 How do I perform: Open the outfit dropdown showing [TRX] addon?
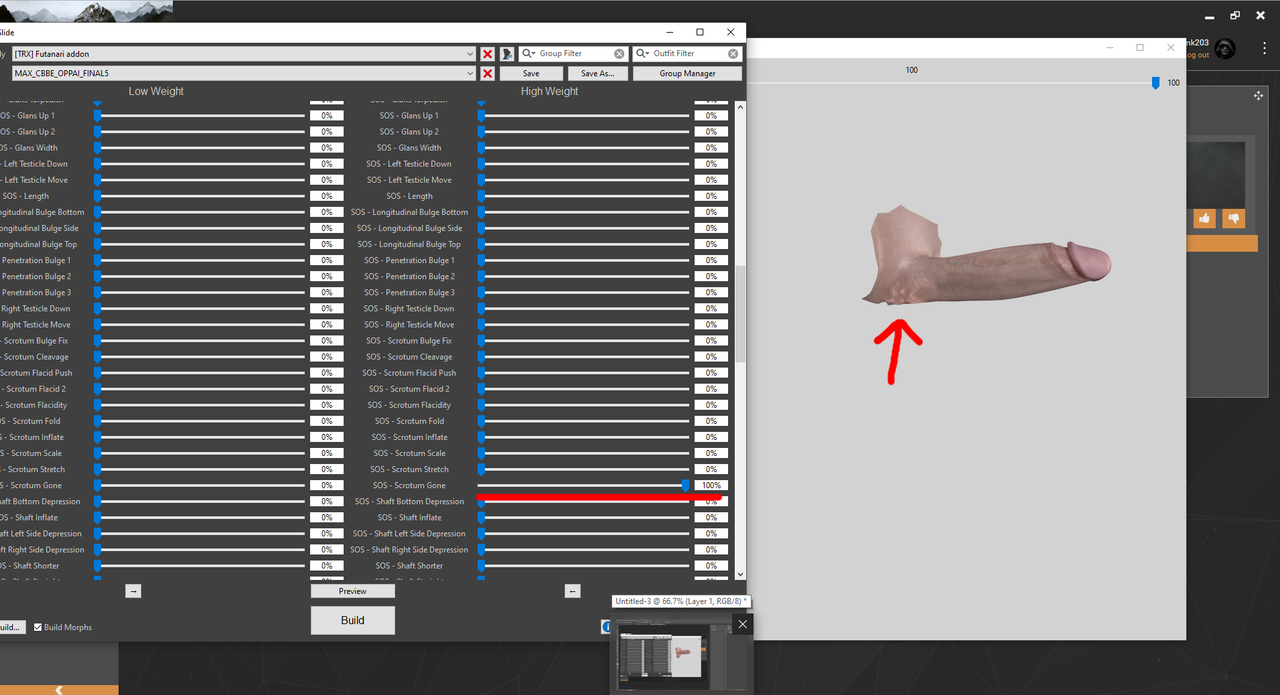click(x=243, y=54)
